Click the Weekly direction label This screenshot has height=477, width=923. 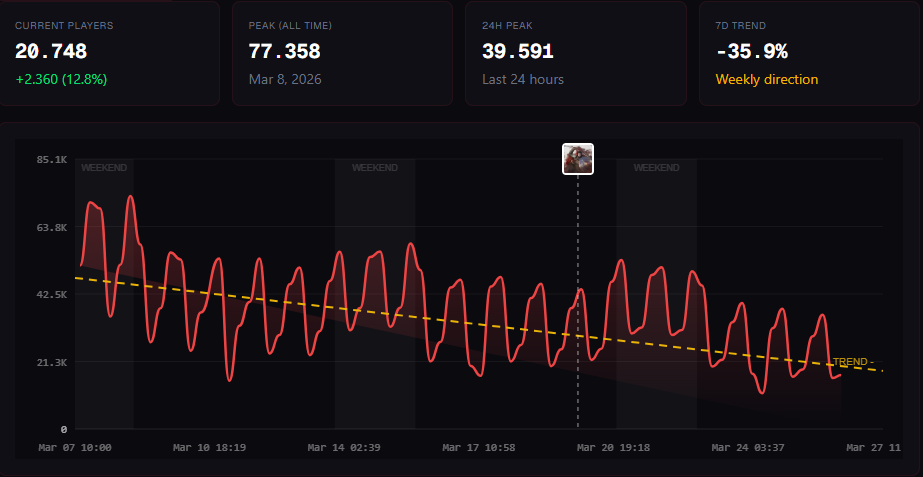pos(767,80)
